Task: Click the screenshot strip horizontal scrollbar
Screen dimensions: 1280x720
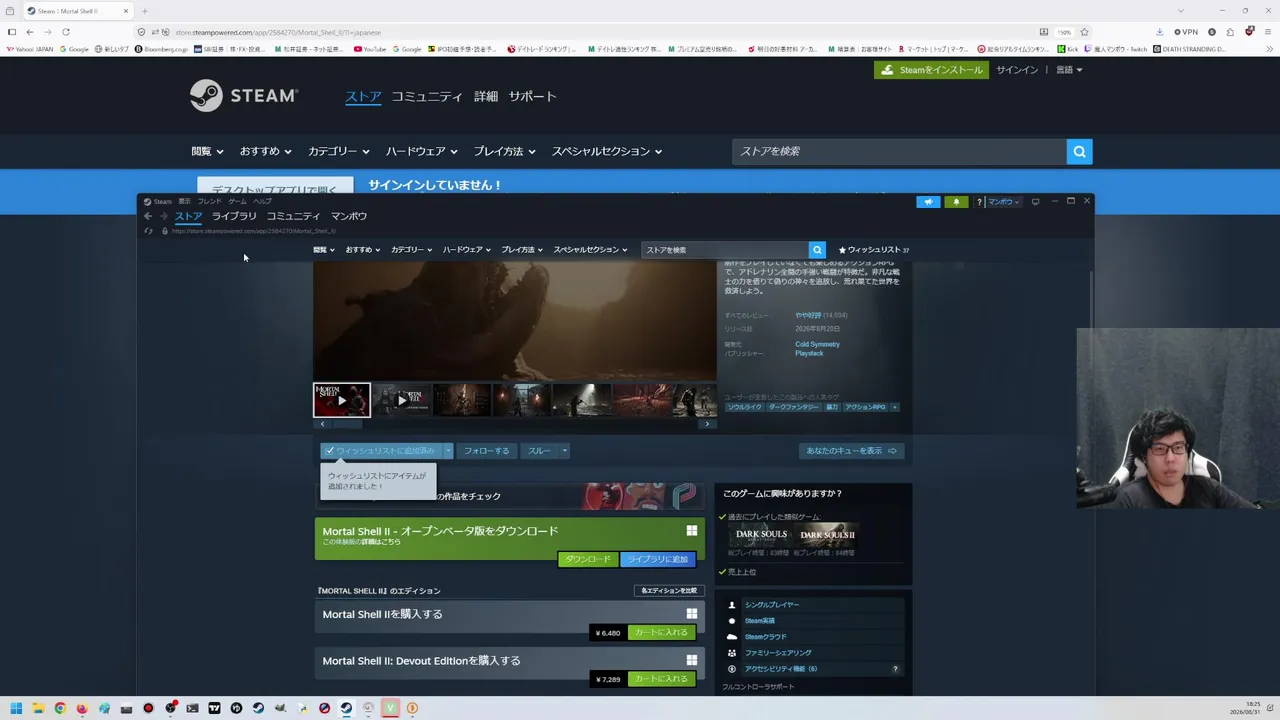Action: [515, 424]
